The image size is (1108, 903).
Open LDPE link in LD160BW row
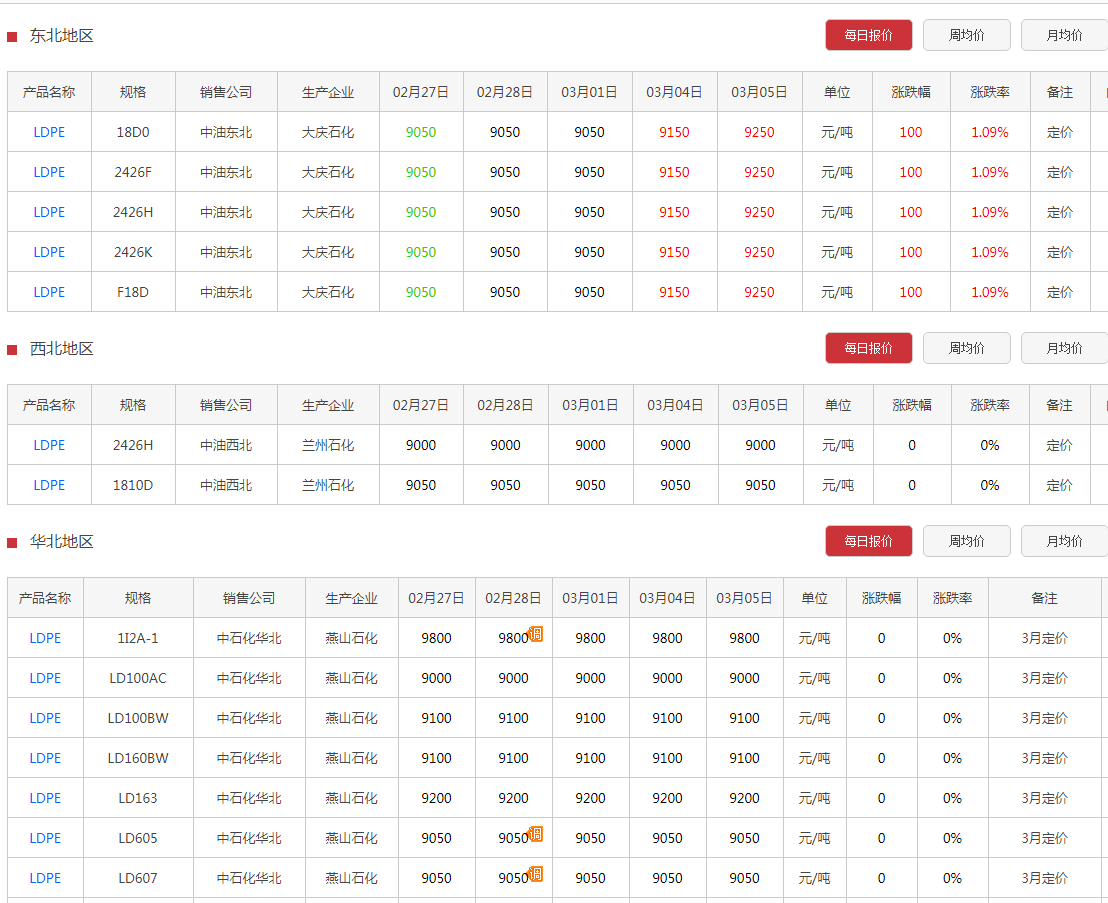click(x=45, y=758)
